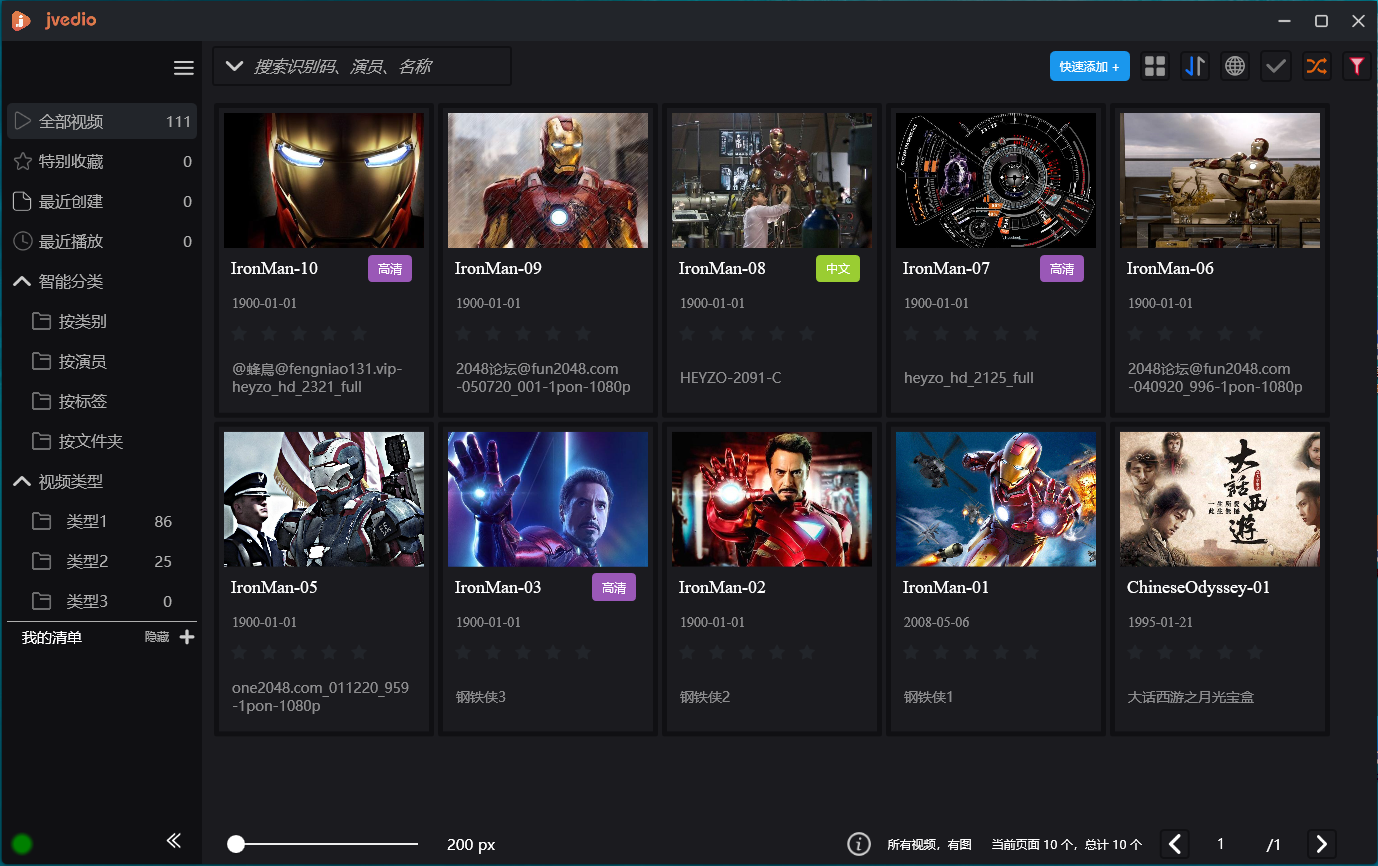
Task: Click the 中文 tag on IronMan-08
Action: (x=838, y=269)
